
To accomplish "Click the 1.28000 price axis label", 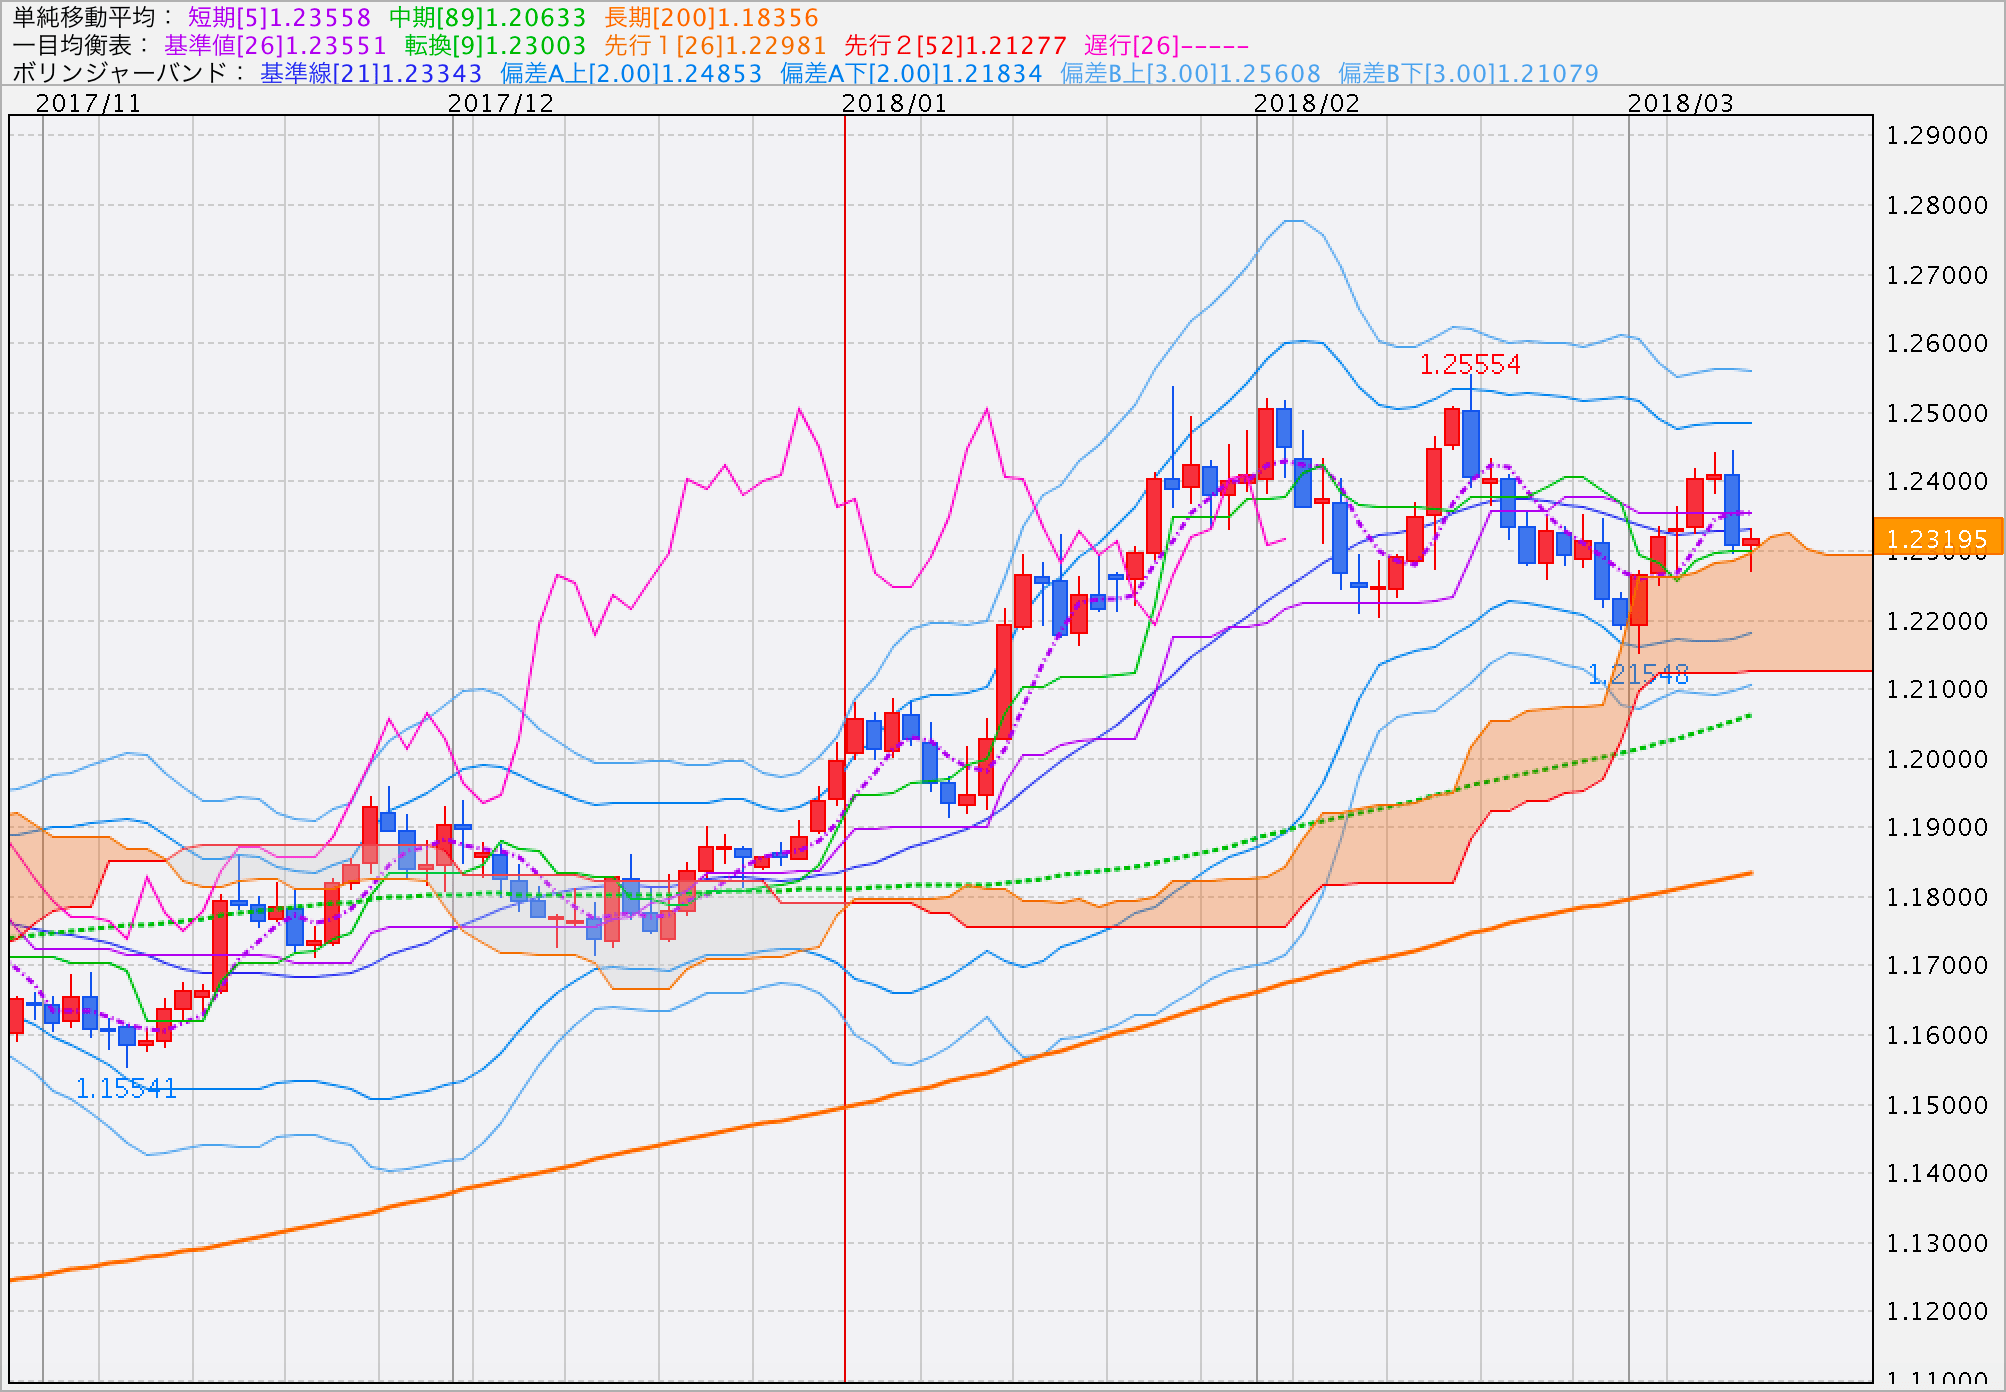I will [x=1937, y=205].
